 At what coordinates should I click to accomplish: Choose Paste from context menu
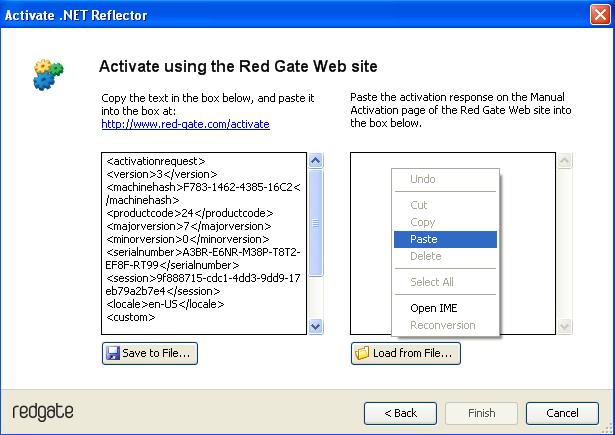point(445,239)
